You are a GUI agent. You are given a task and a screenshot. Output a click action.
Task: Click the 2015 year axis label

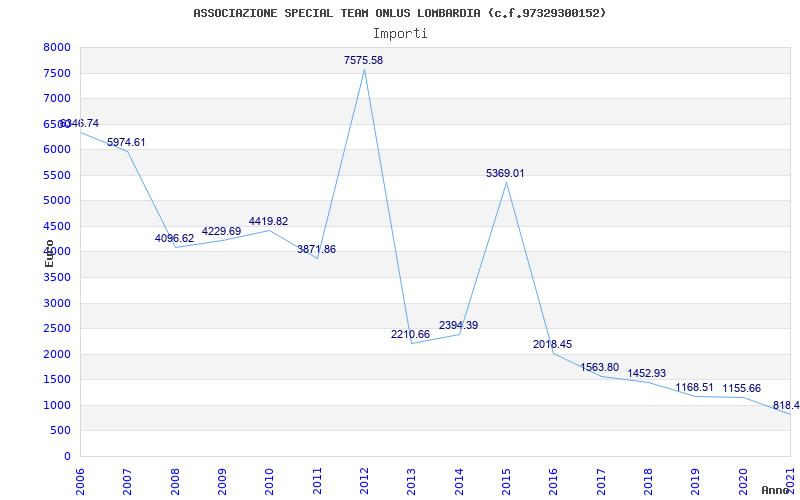tap(506, 482)
